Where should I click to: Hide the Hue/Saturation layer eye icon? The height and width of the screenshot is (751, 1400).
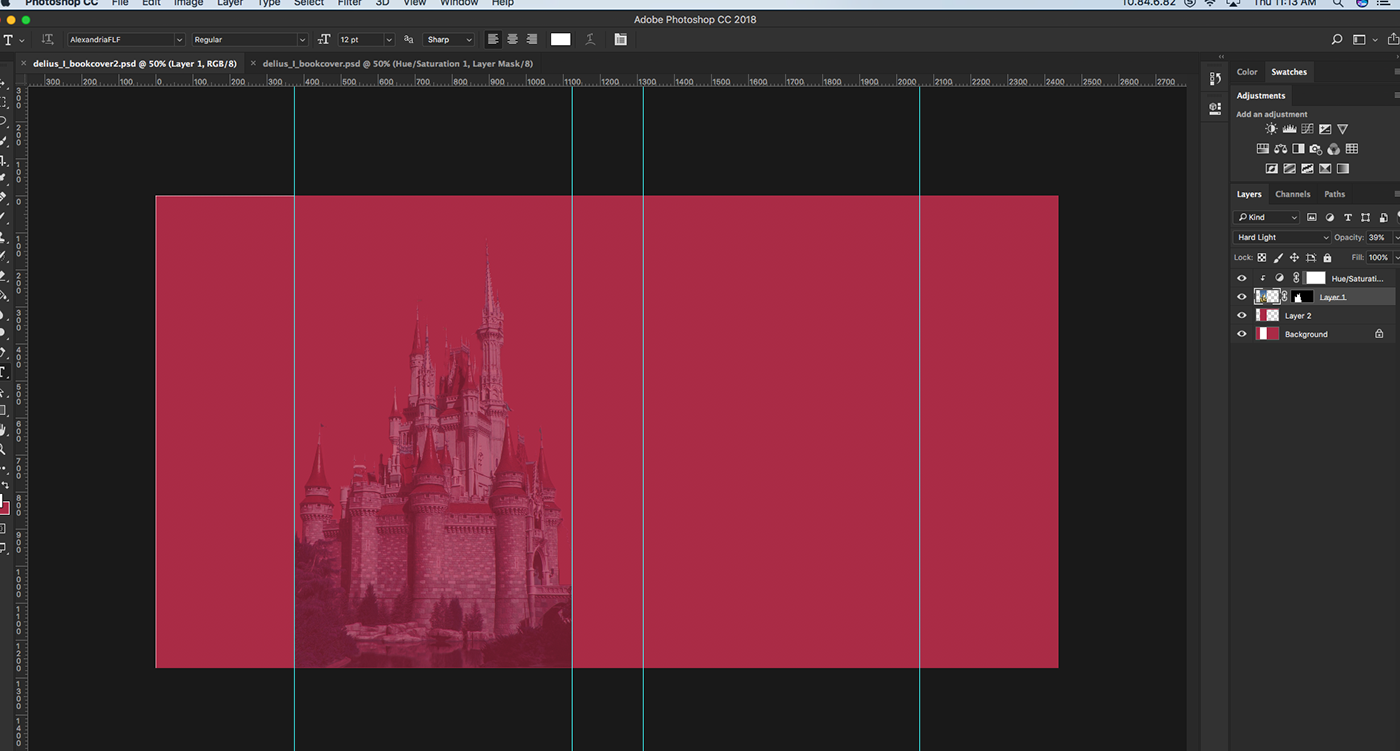[1242, 278]
